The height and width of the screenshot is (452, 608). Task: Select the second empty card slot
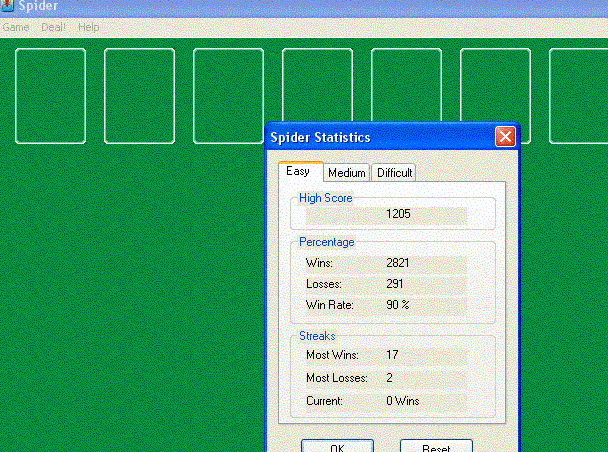[139, 95]
